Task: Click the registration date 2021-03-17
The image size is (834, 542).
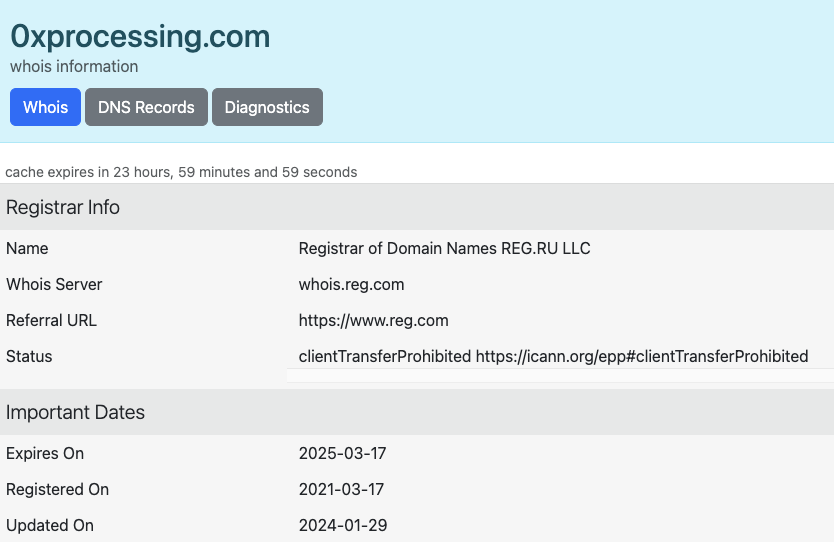Action: (x=341, y=489)
